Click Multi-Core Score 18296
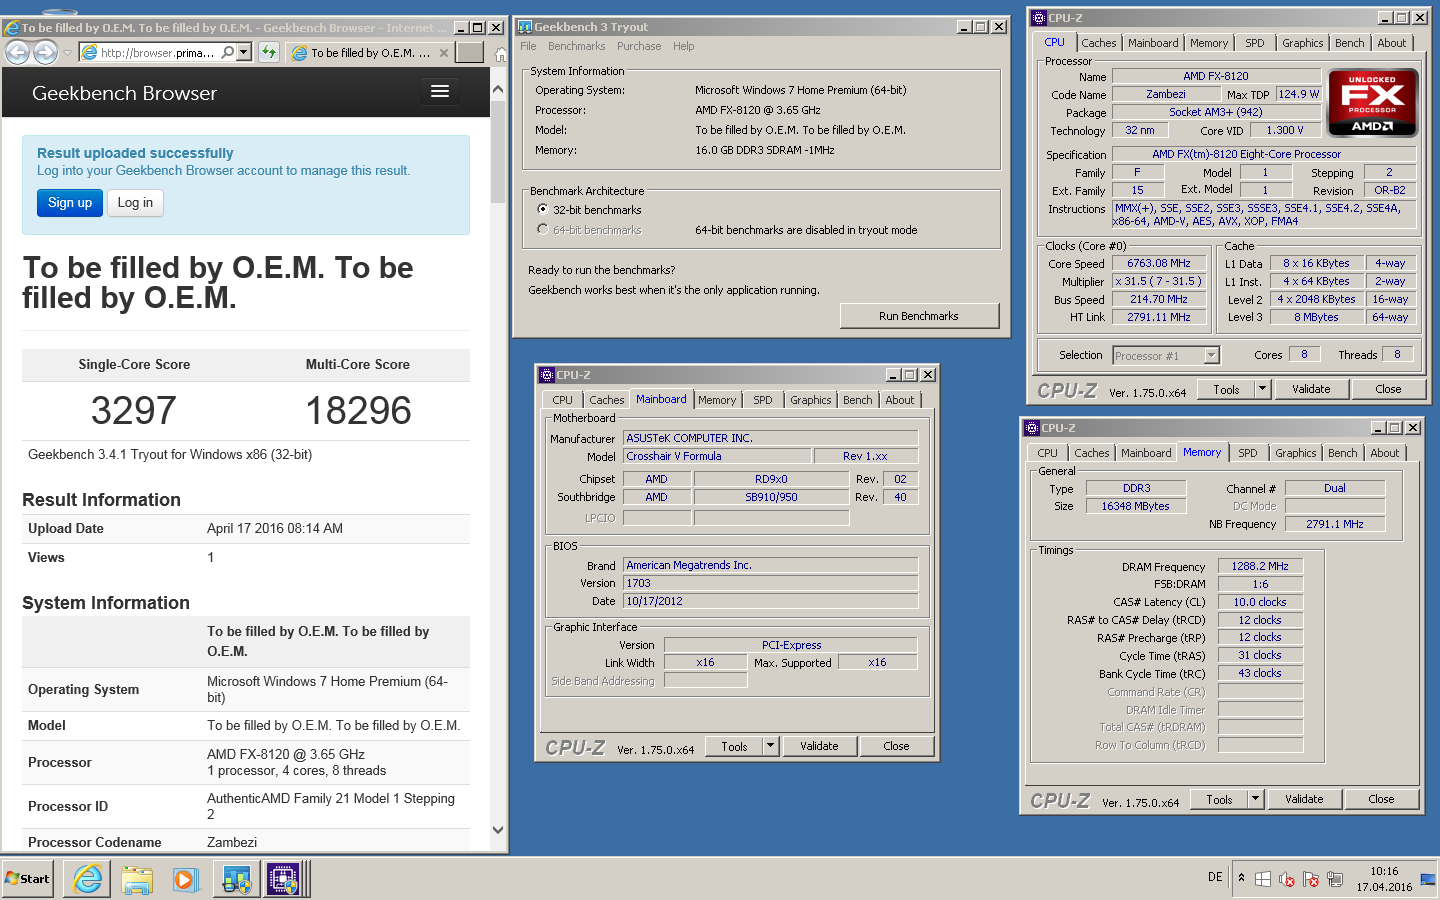The width and height of the screenshot is (1440, 900). pos(358,411)
